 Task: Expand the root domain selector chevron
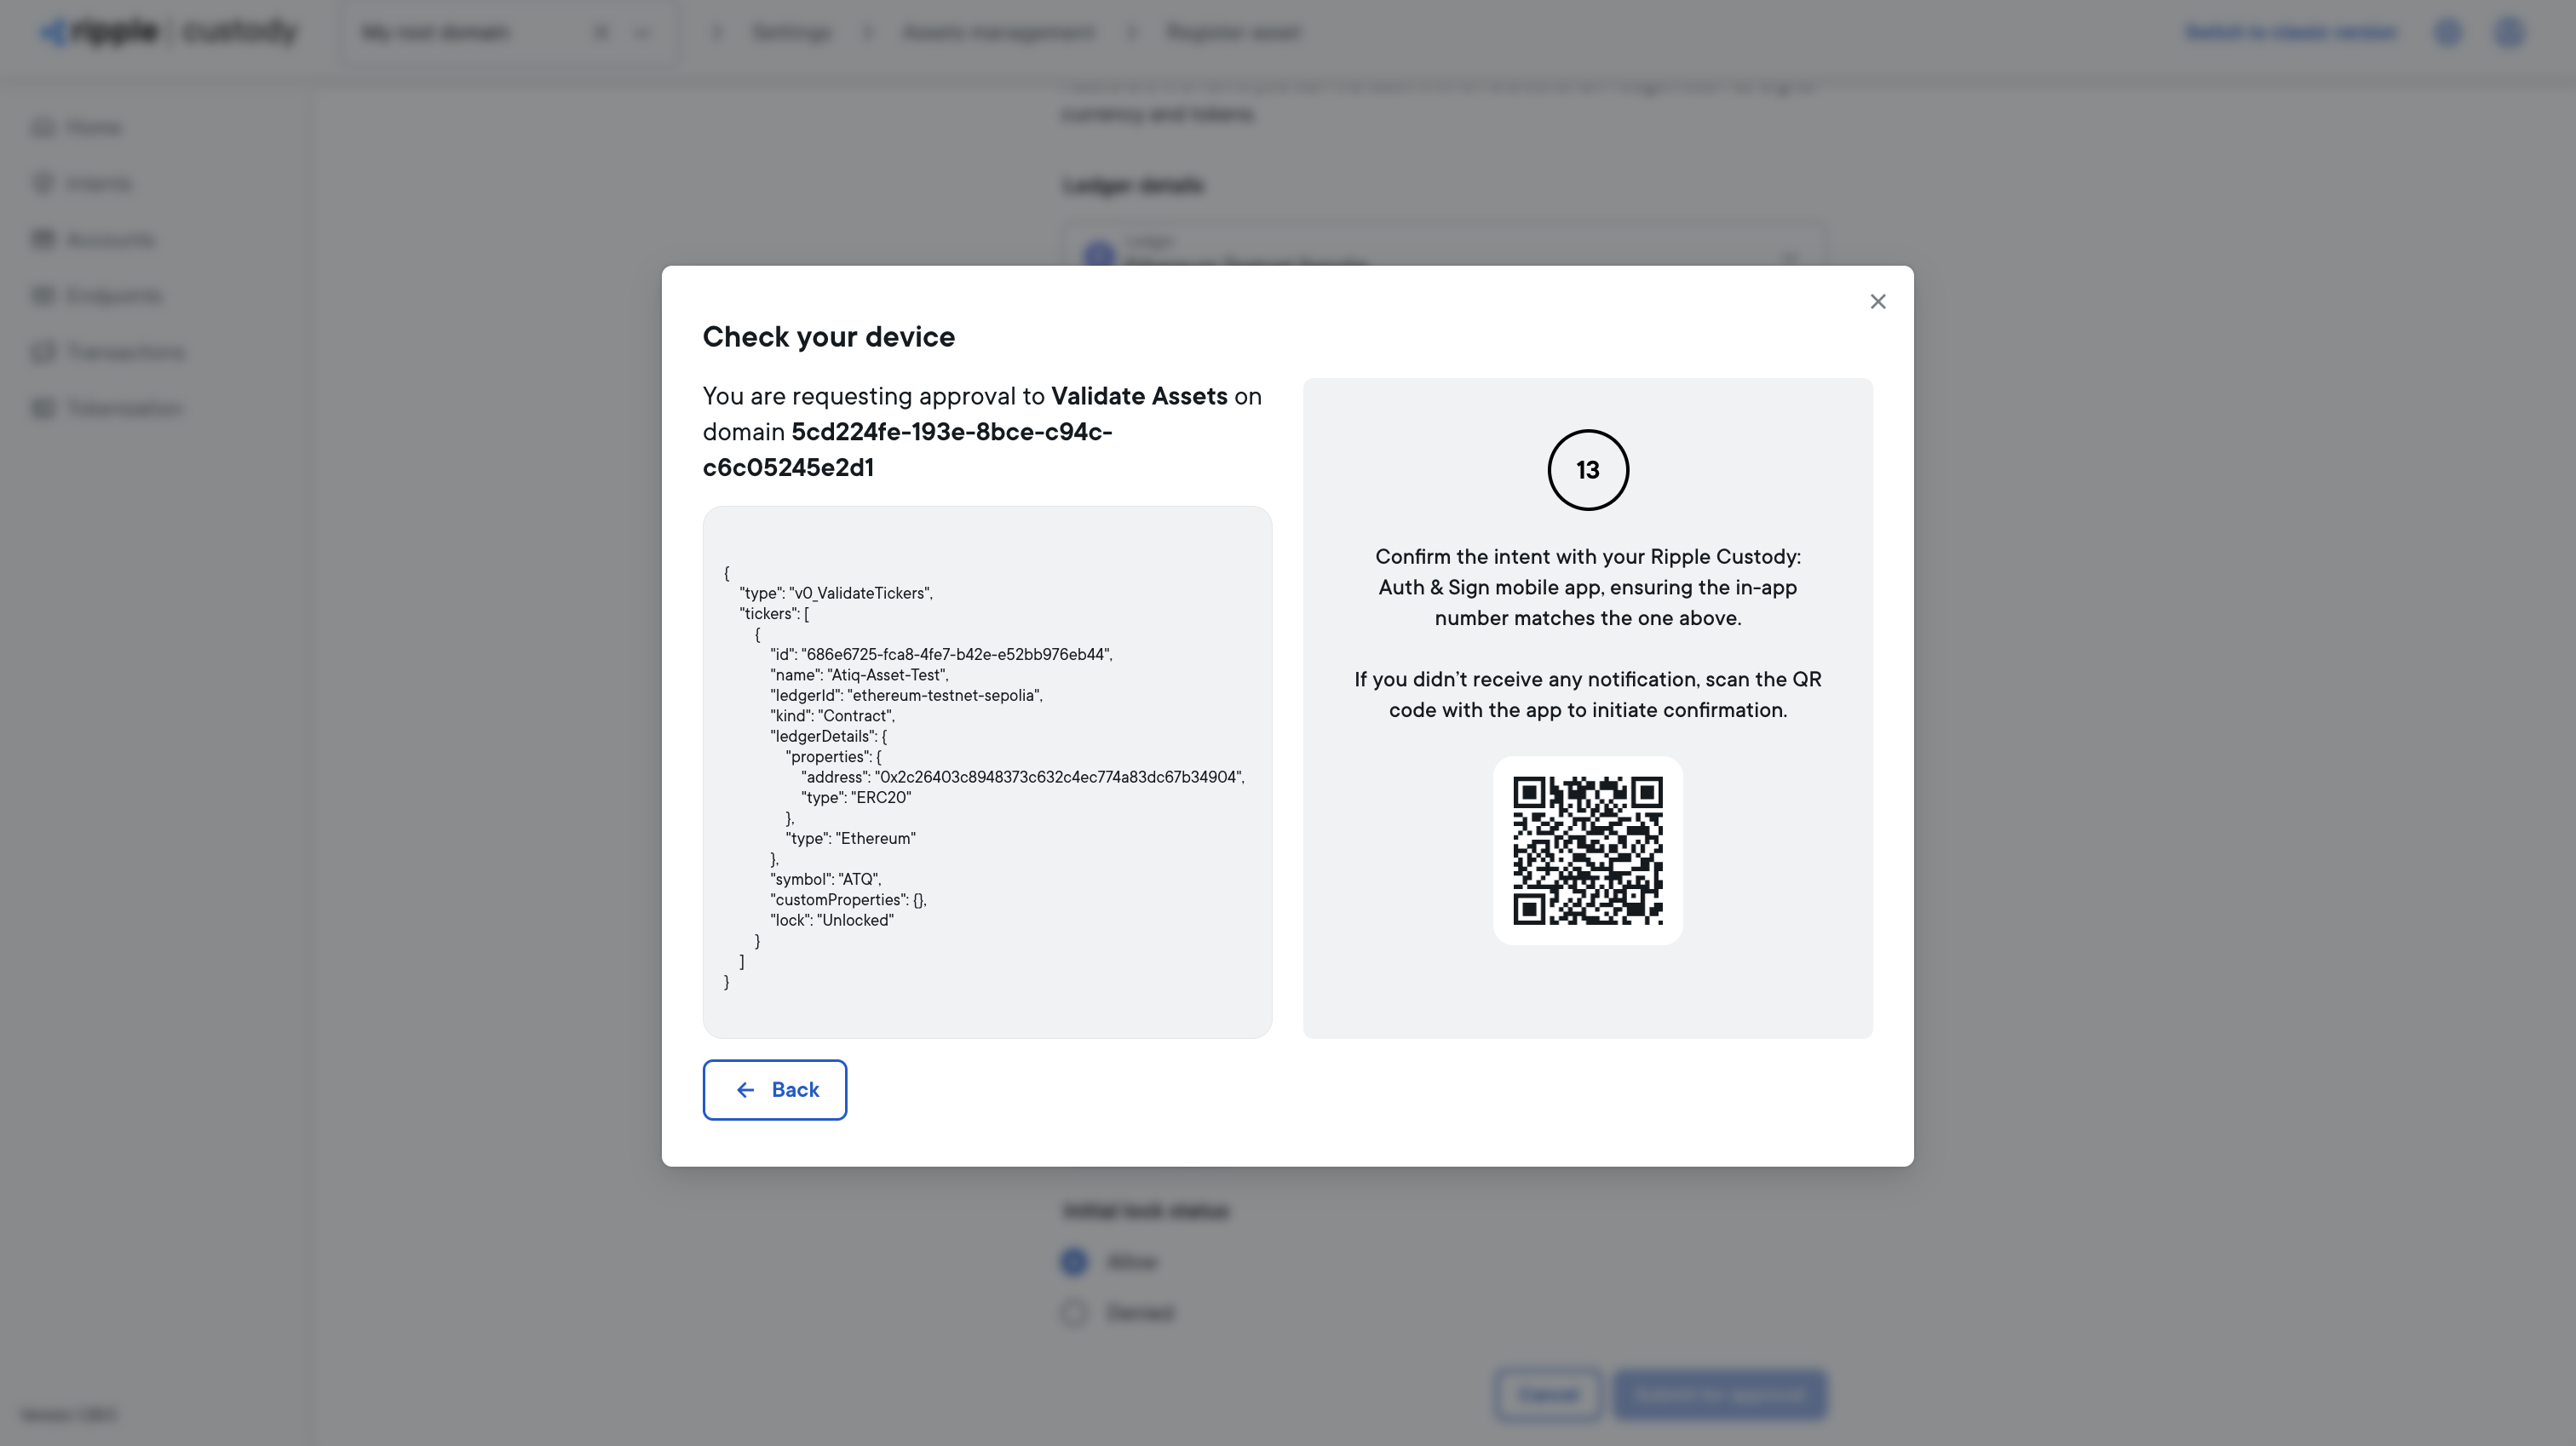[642, 33]
